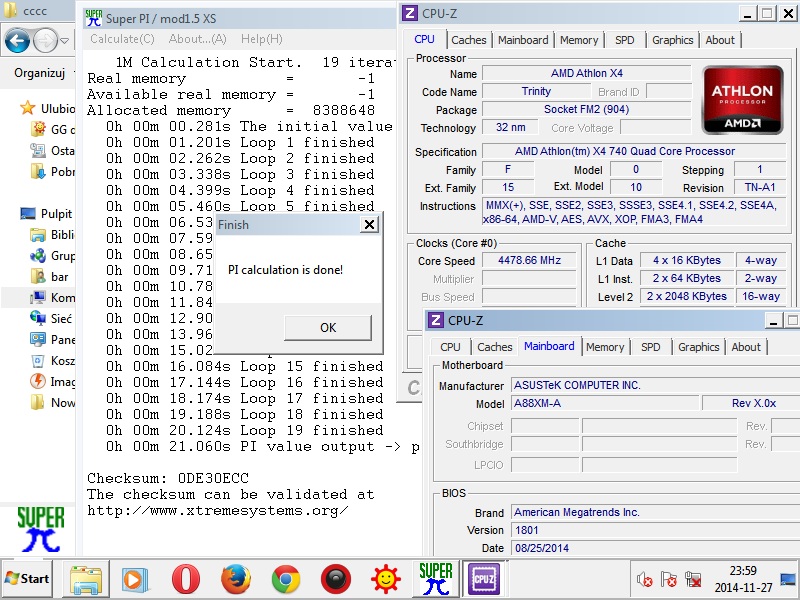The height and width of the screenshot is (600, 800).
Task: Open Firefox browser from taskbar
Action: [x=235, y=579]
